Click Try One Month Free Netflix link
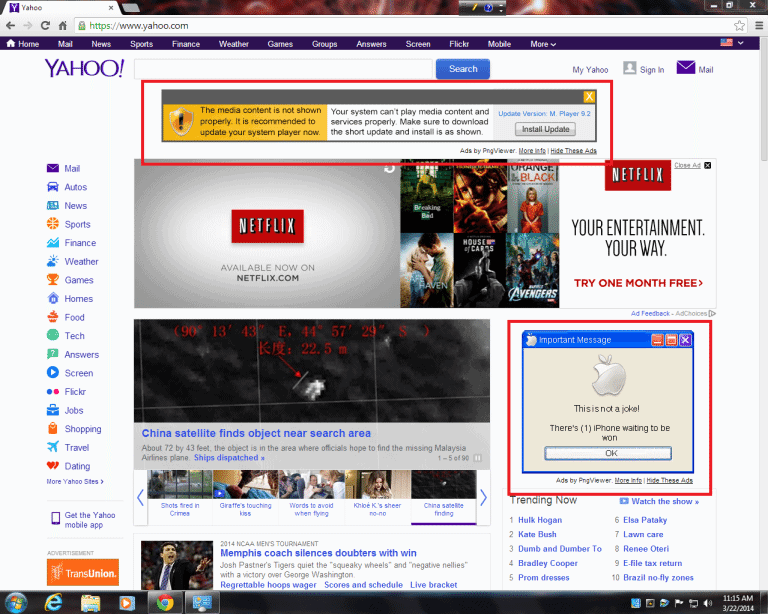The image size is (768, 614). 638,283
